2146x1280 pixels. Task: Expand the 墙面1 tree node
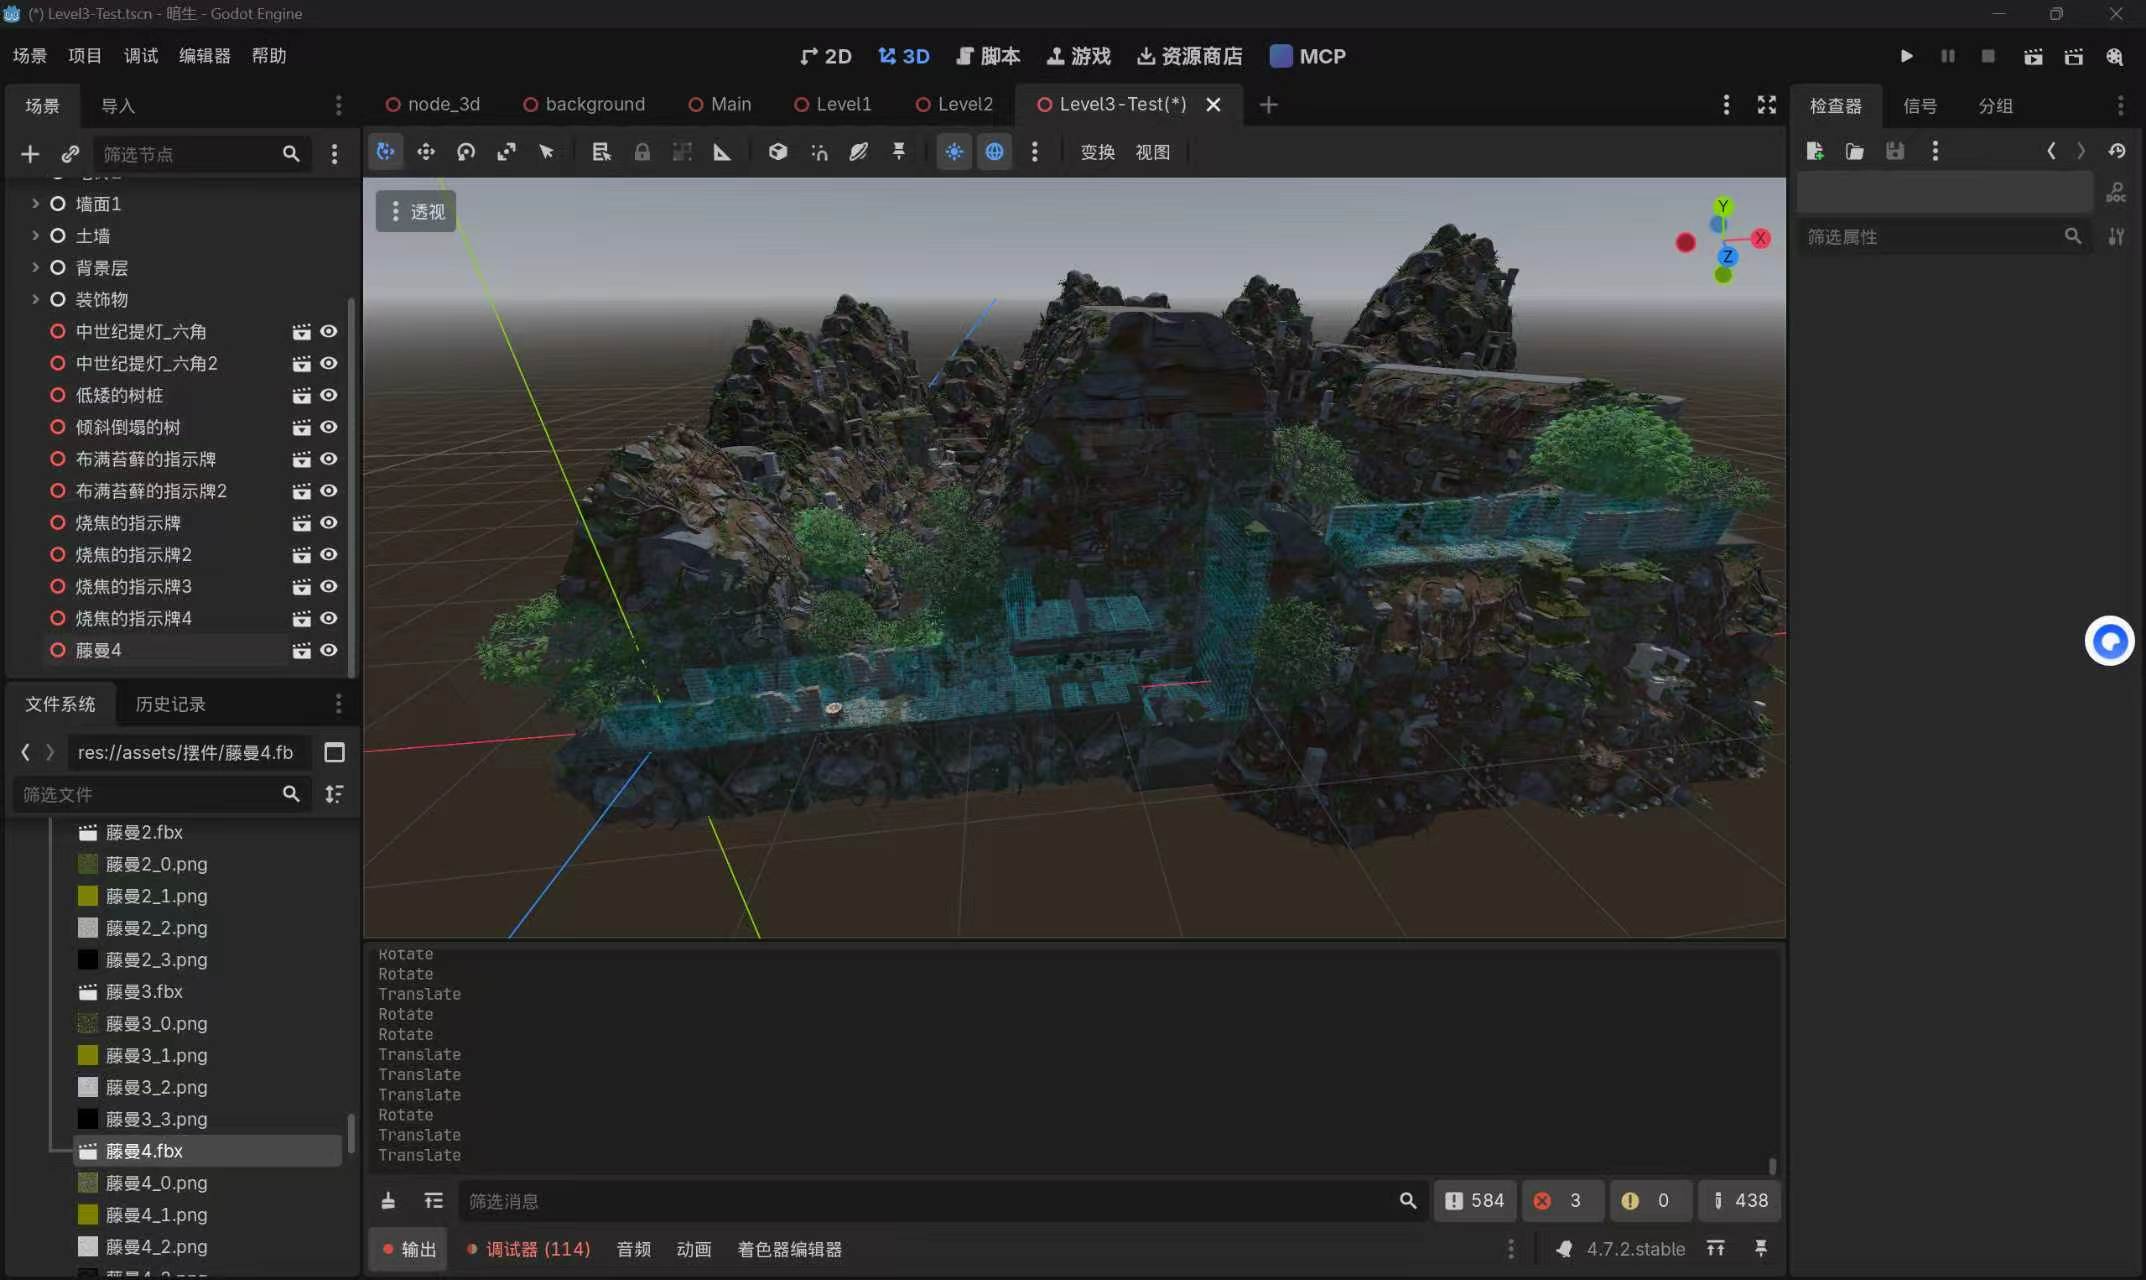(35, 203)
